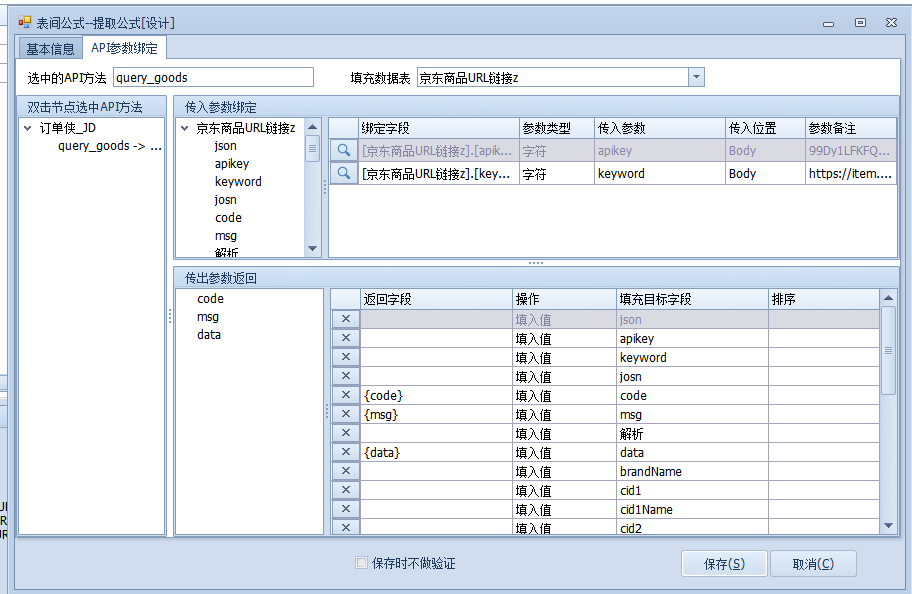
Task: Open the 填充数据表 dropdown list
Action: pyautogui.click(x=697, y=78)
